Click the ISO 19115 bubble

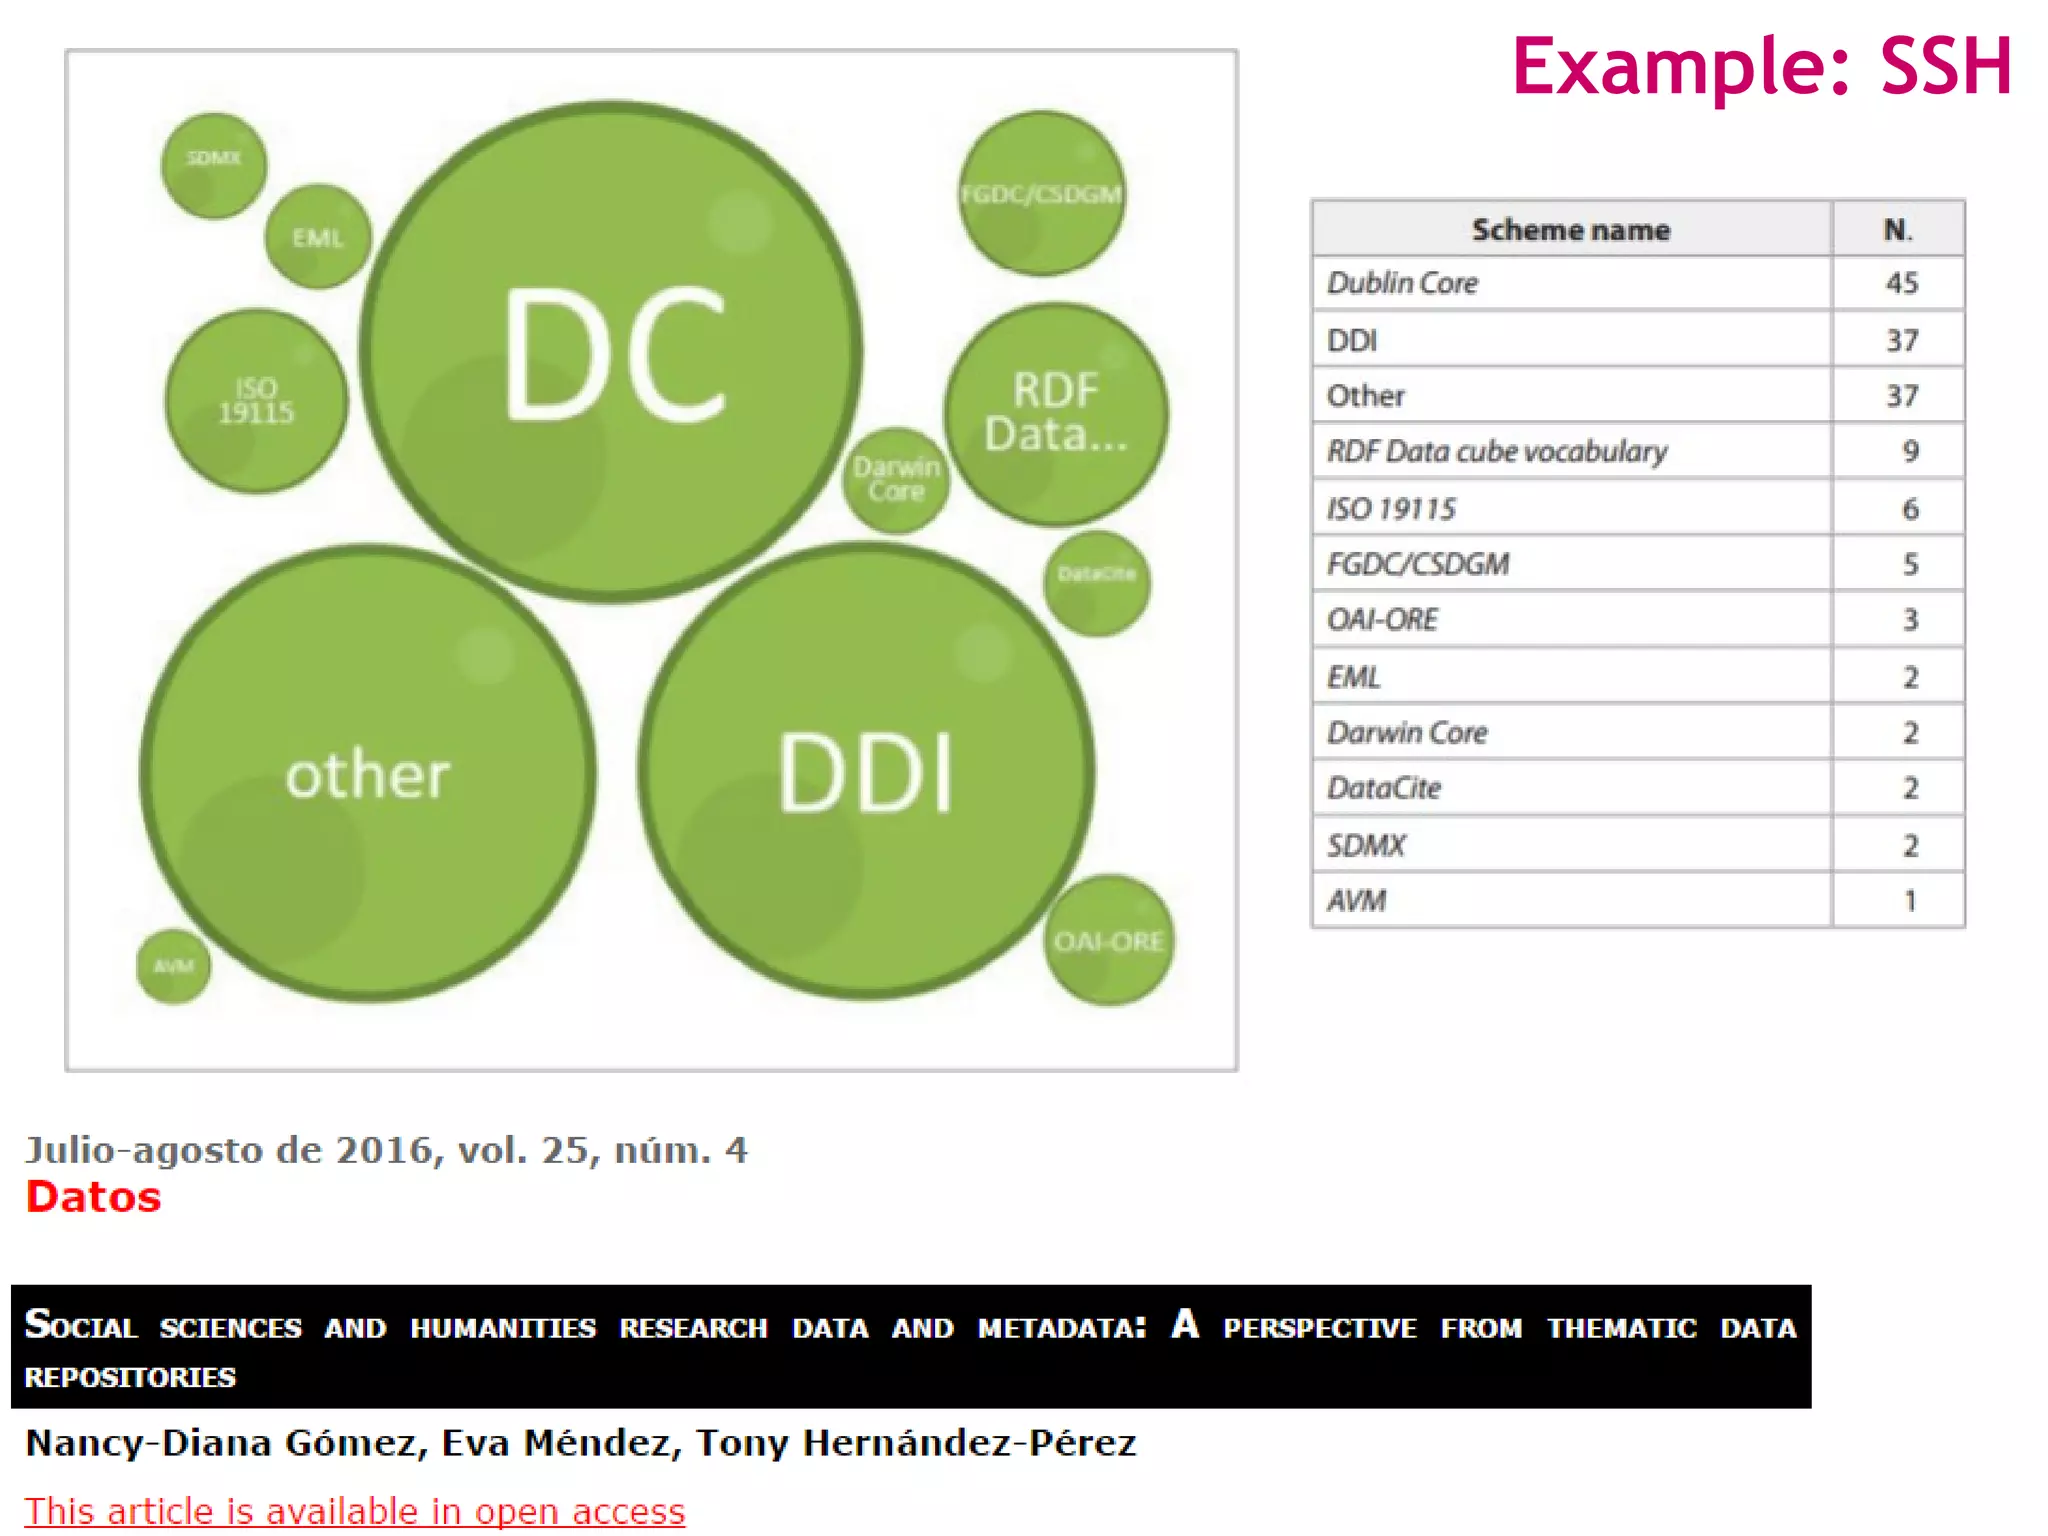click(256, 401)
